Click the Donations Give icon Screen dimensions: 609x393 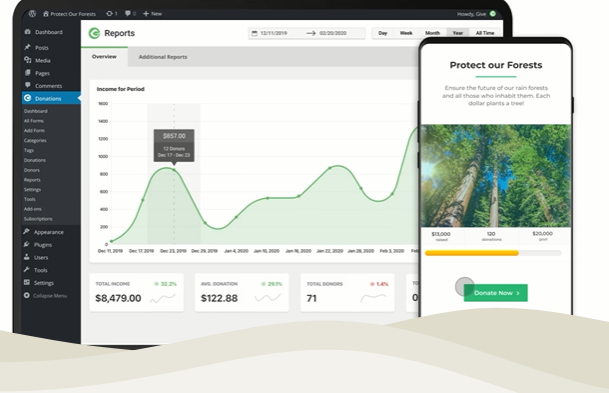[x=27, y=98]
